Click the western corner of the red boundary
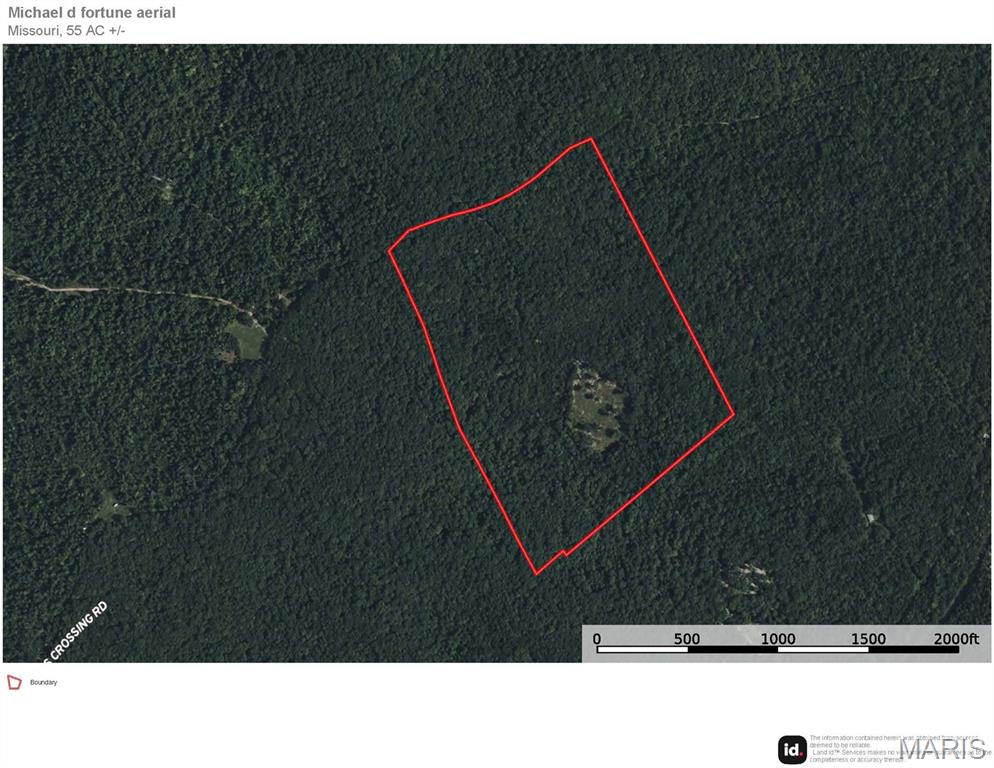Screen dimensions: 994x768 (389, 251)
